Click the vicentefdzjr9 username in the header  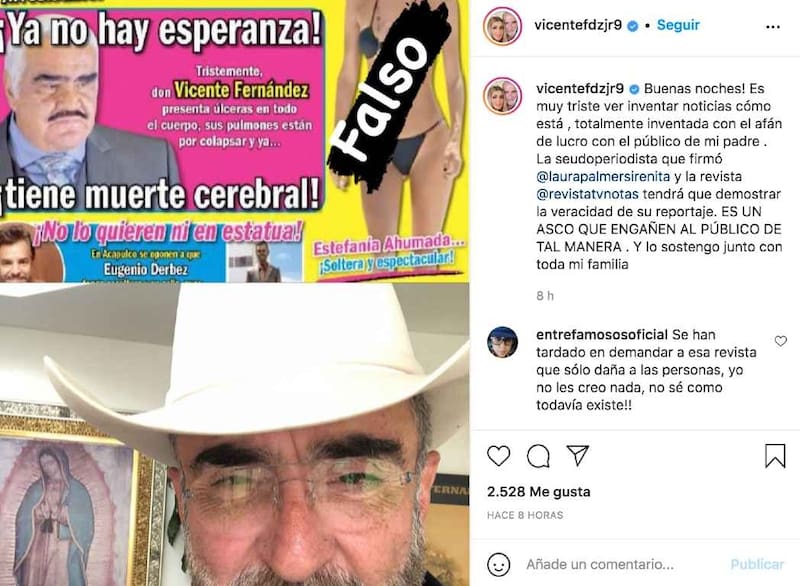pos(578,25)
